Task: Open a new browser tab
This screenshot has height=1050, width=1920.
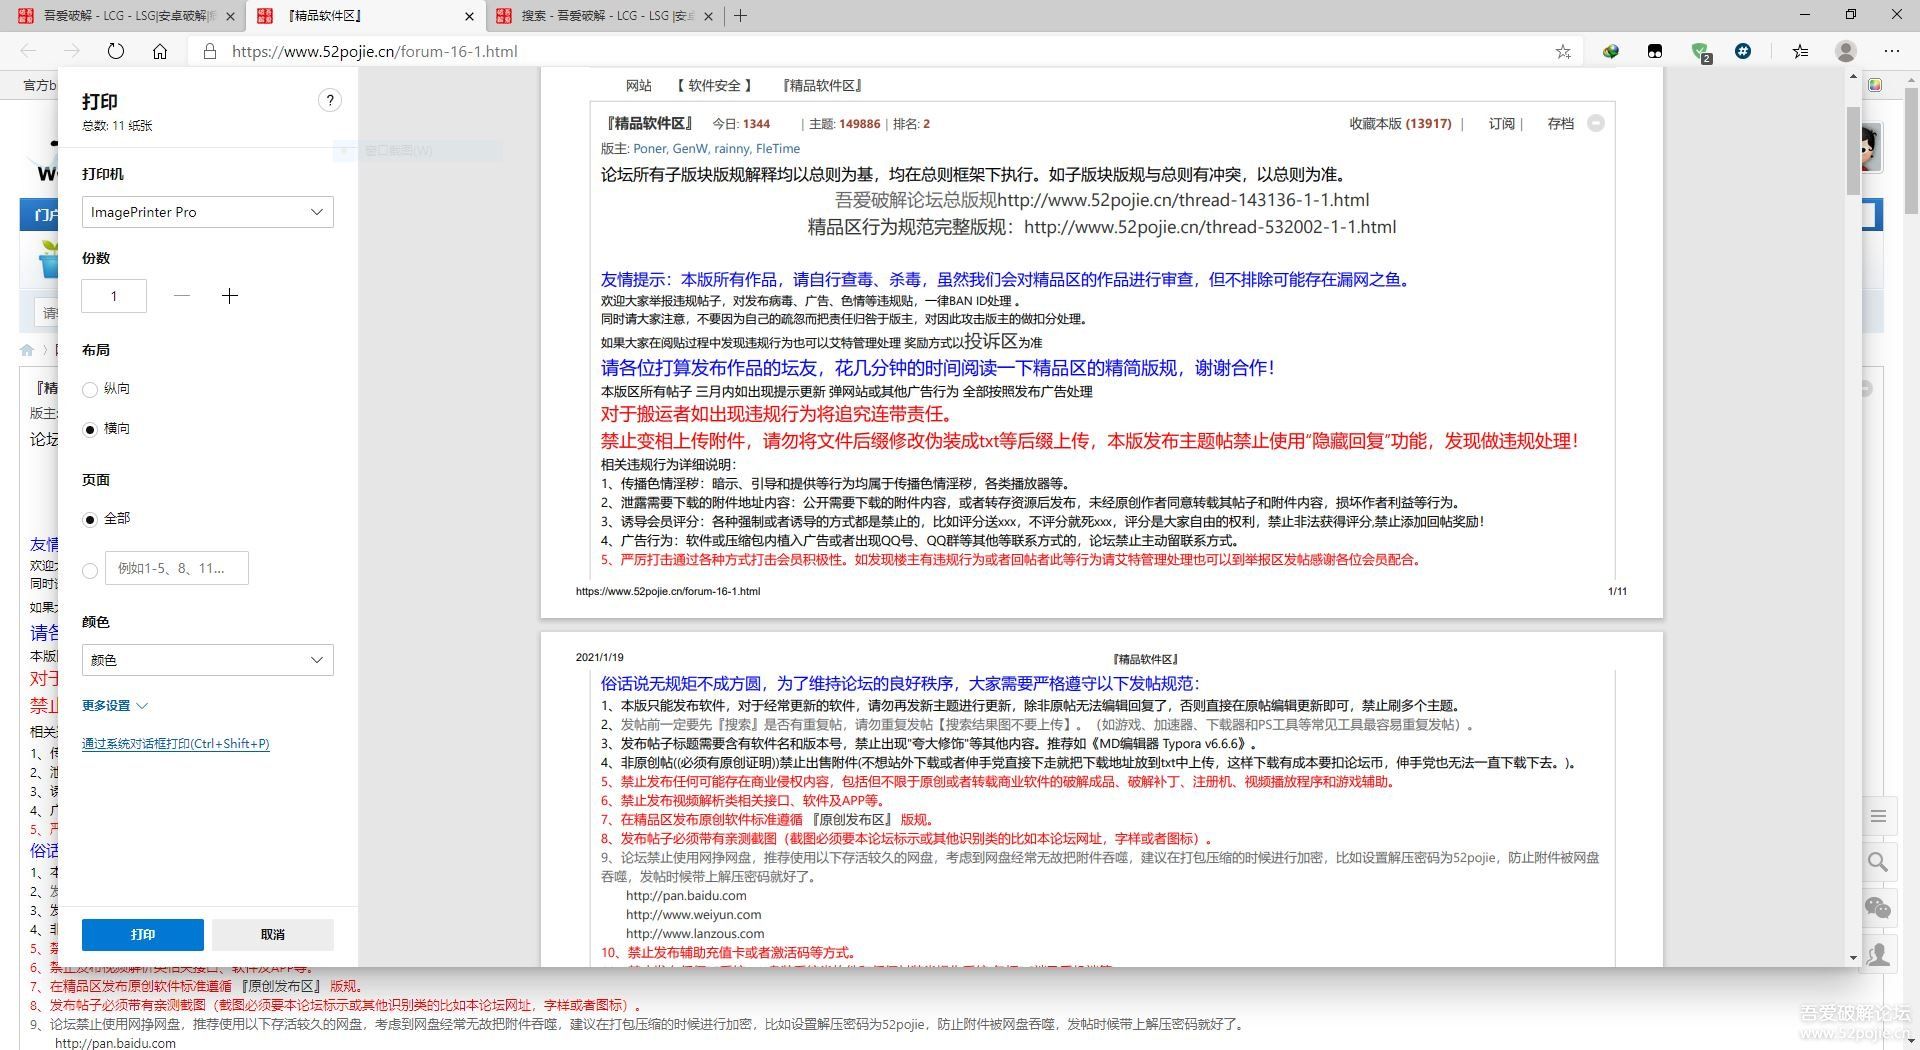Action: pyautogui.click(x=740, y=16)
